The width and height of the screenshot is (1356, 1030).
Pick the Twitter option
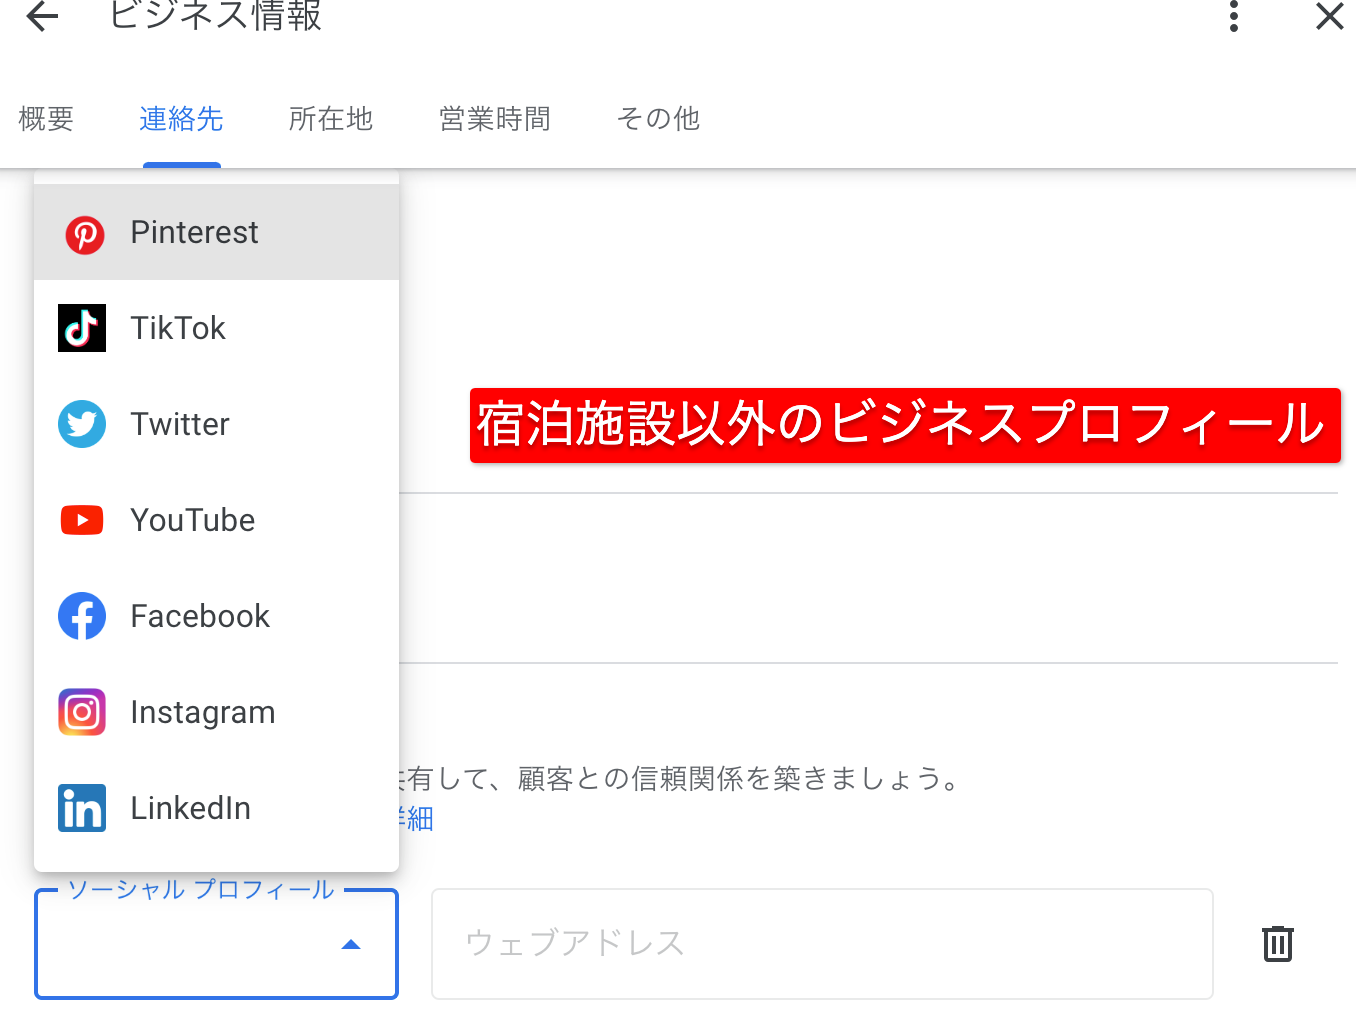tap(216, 424)
